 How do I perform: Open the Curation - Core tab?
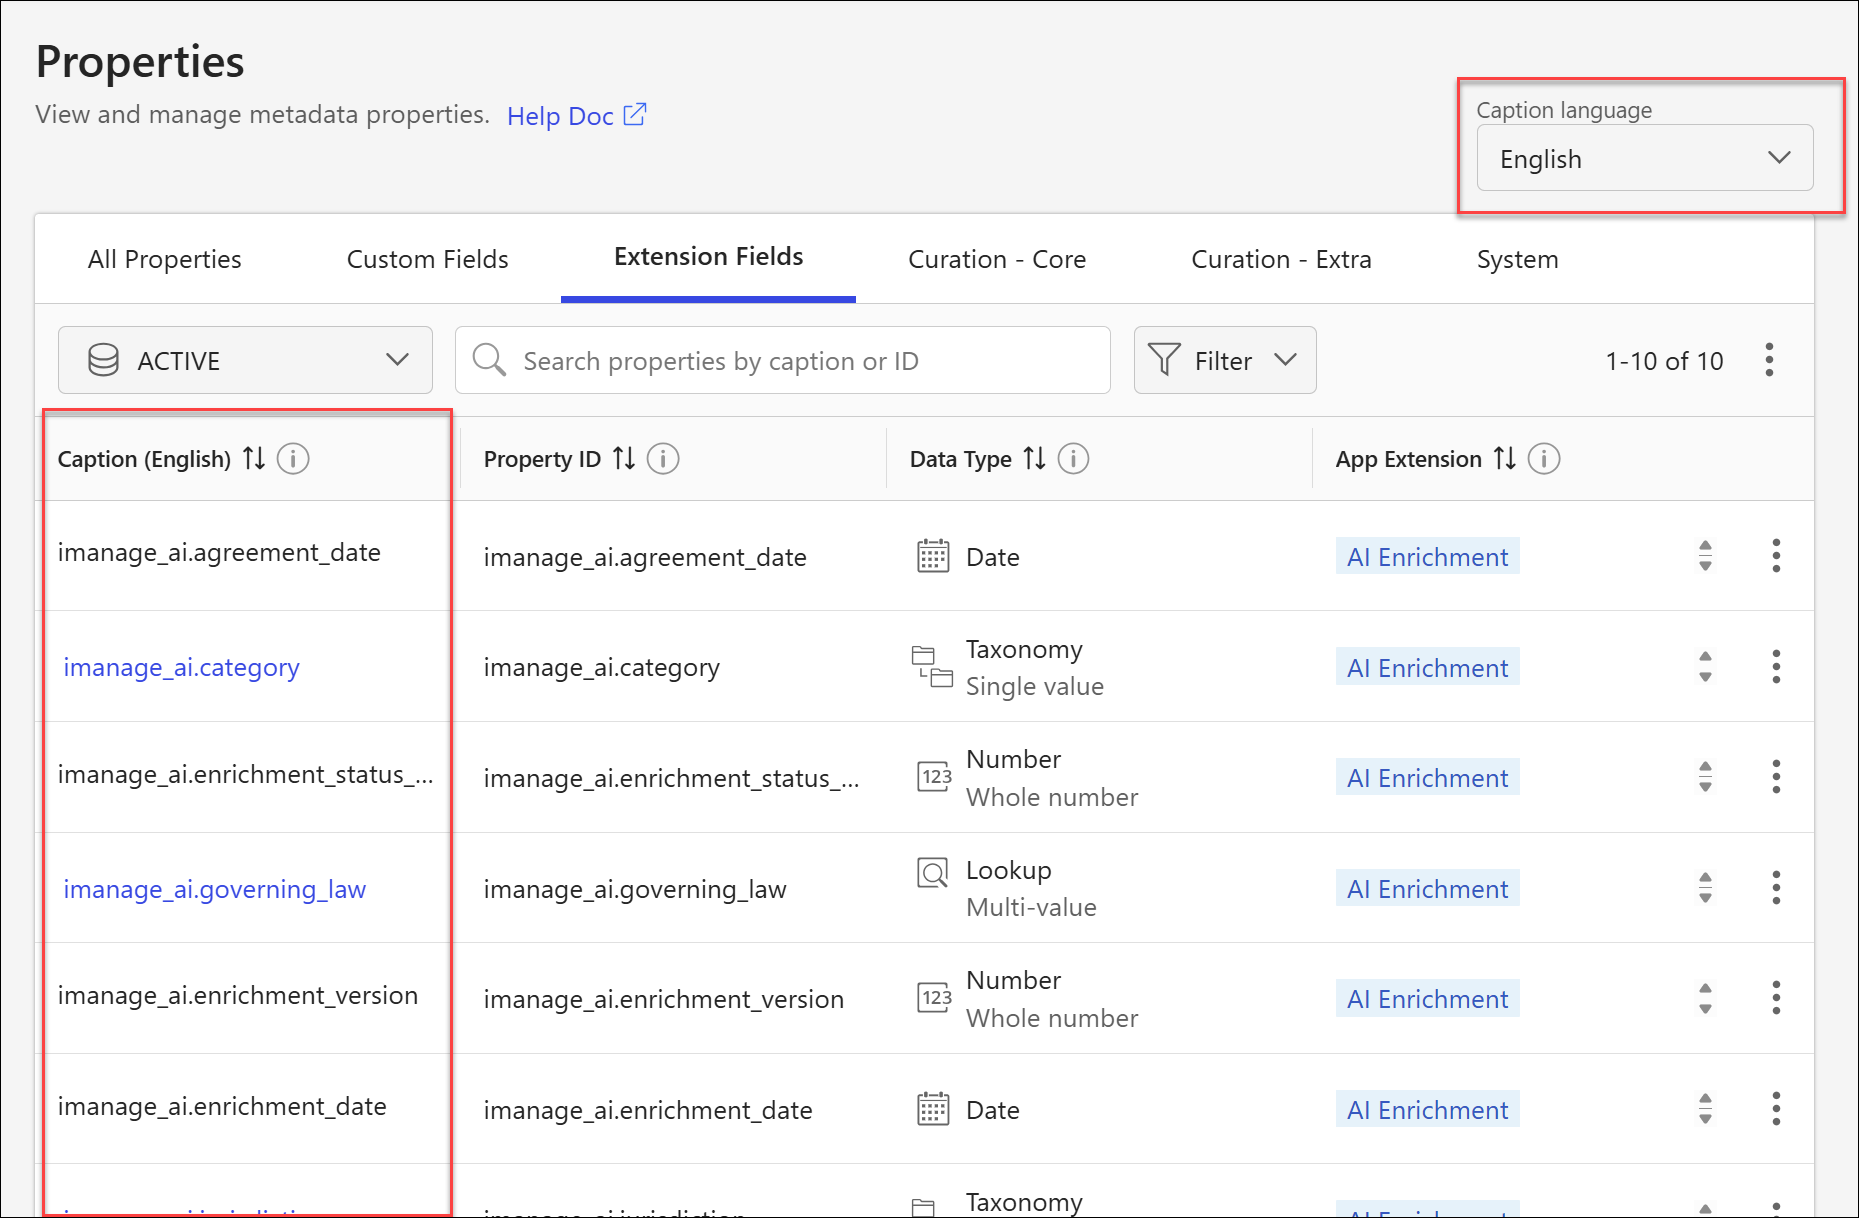(x=996, y=259)
